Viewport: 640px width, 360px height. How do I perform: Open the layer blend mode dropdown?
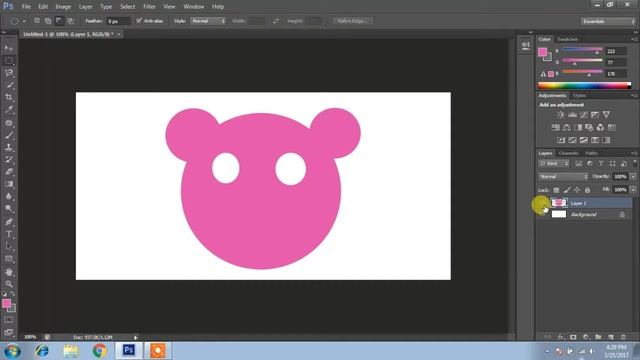563,176
